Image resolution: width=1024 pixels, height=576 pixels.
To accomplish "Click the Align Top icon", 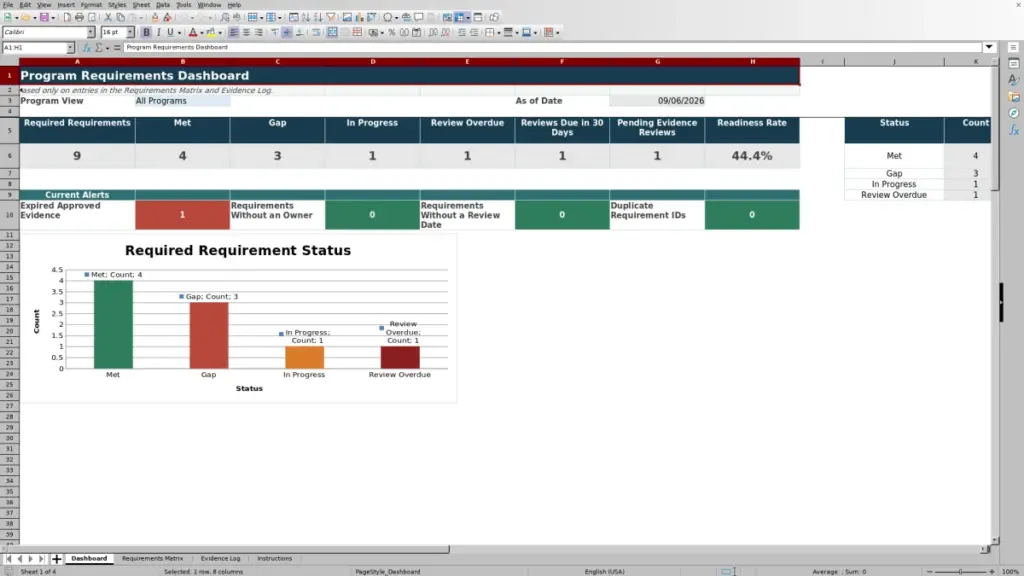I will (274, 32).
